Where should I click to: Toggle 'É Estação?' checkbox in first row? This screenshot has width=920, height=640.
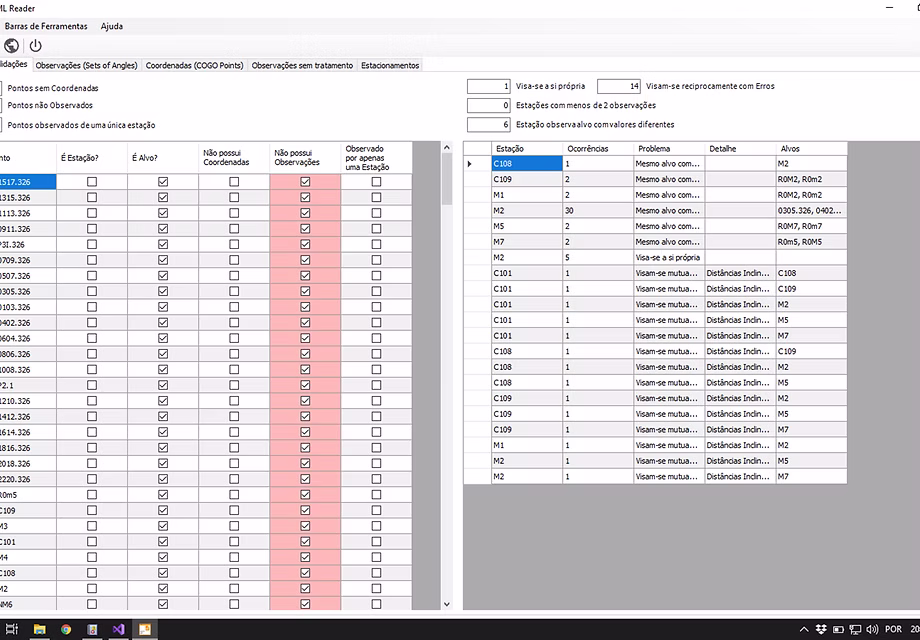coord(92,182)
